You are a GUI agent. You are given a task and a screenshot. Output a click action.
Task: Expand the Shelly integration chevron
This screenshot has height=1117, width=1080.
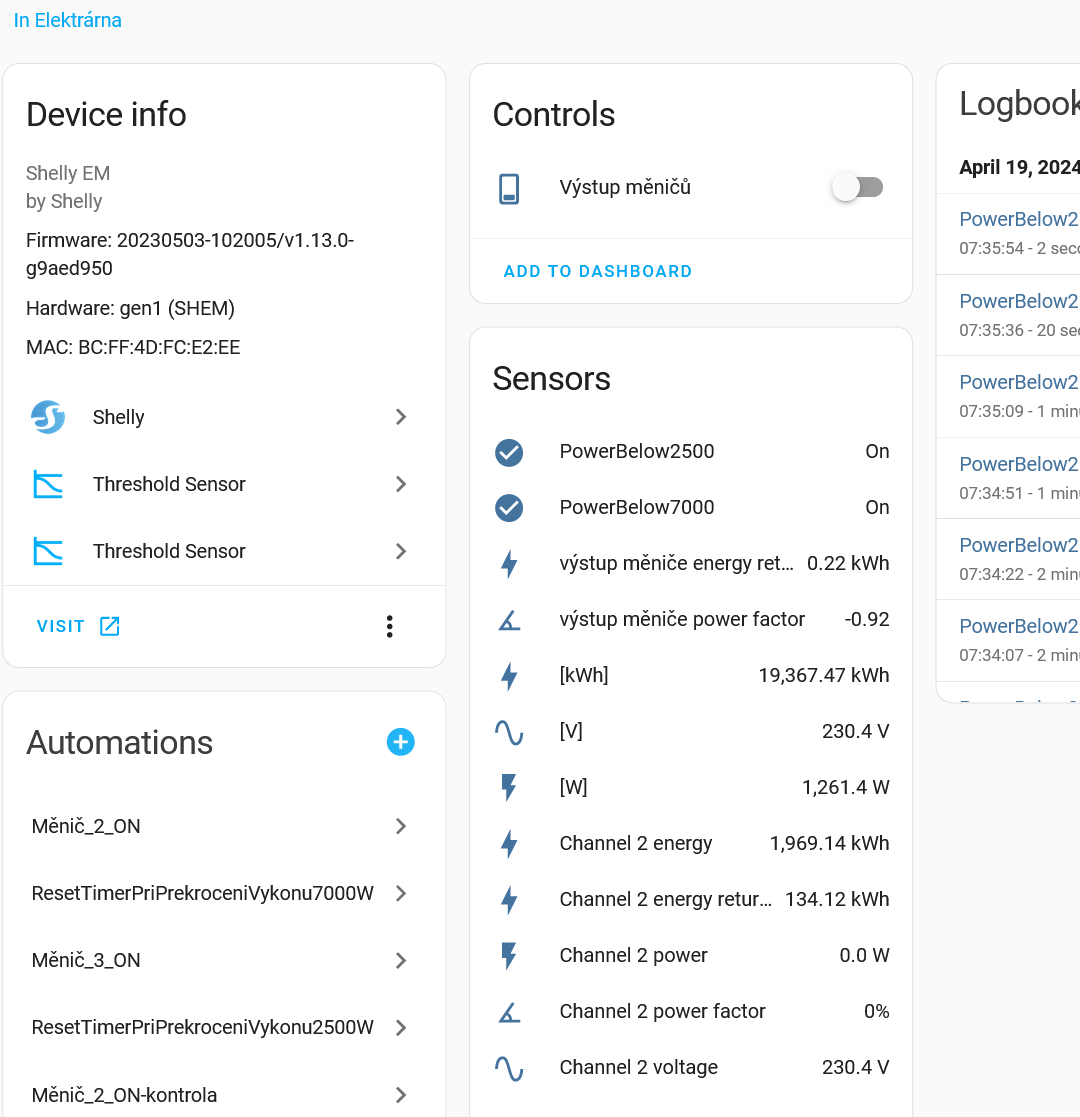coord(400,417)
